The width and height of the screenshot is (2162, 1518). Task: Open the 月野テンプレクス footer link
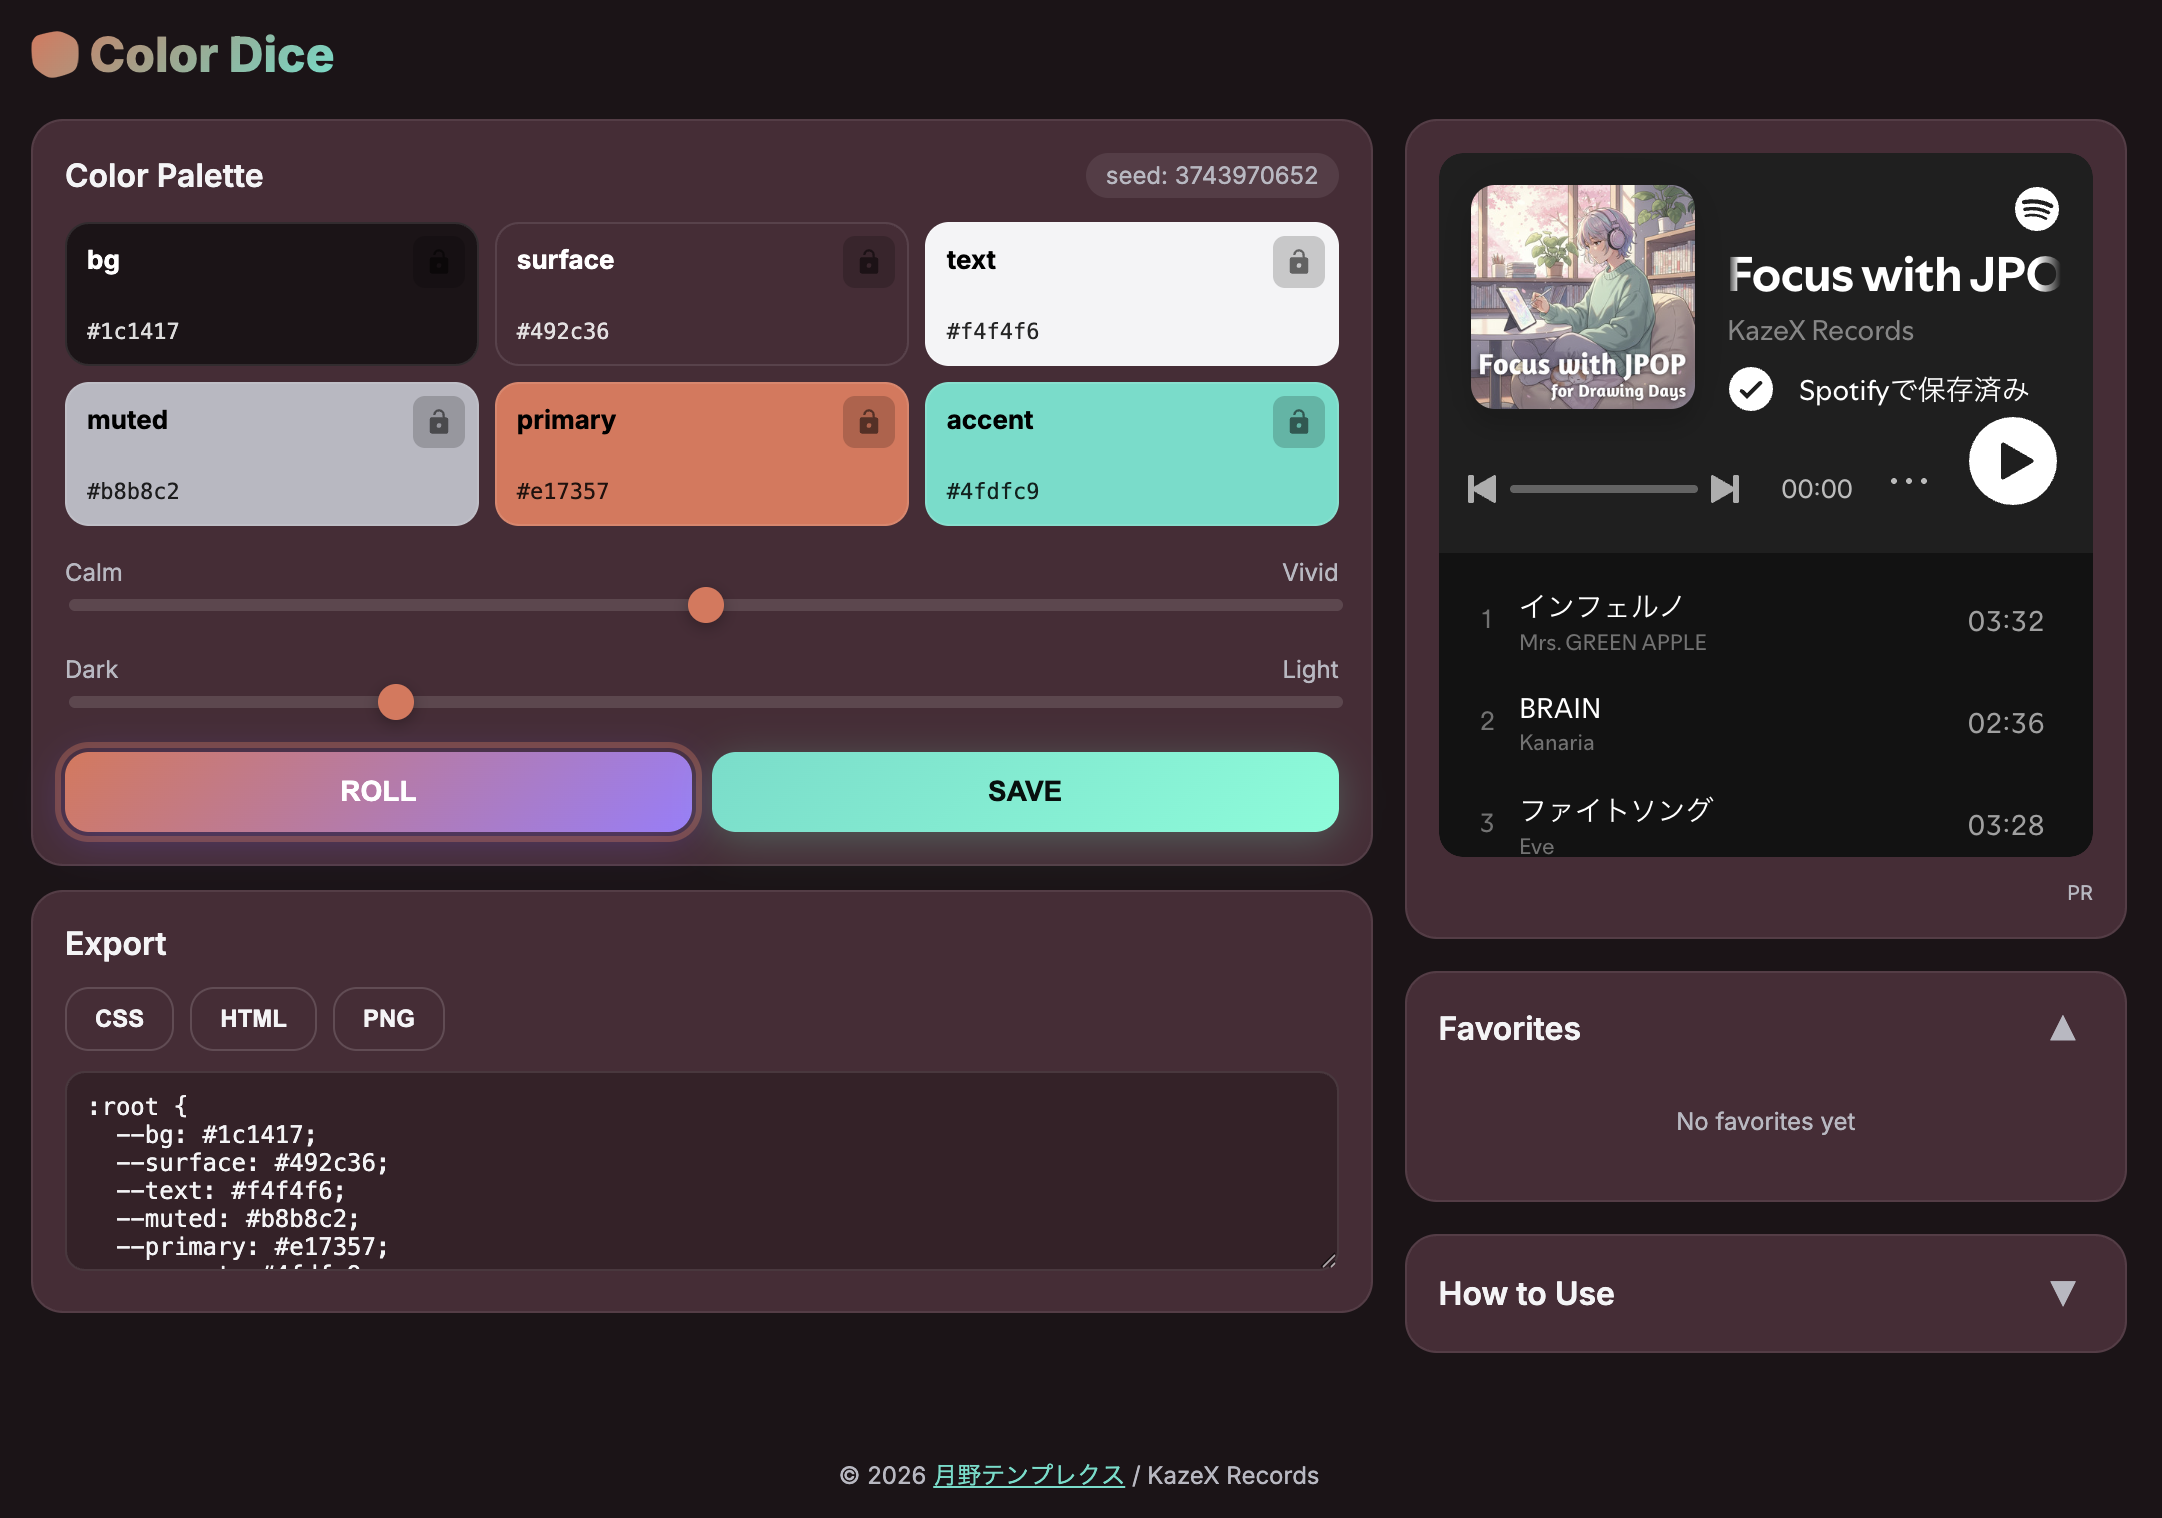(x=1028, y=1475)
